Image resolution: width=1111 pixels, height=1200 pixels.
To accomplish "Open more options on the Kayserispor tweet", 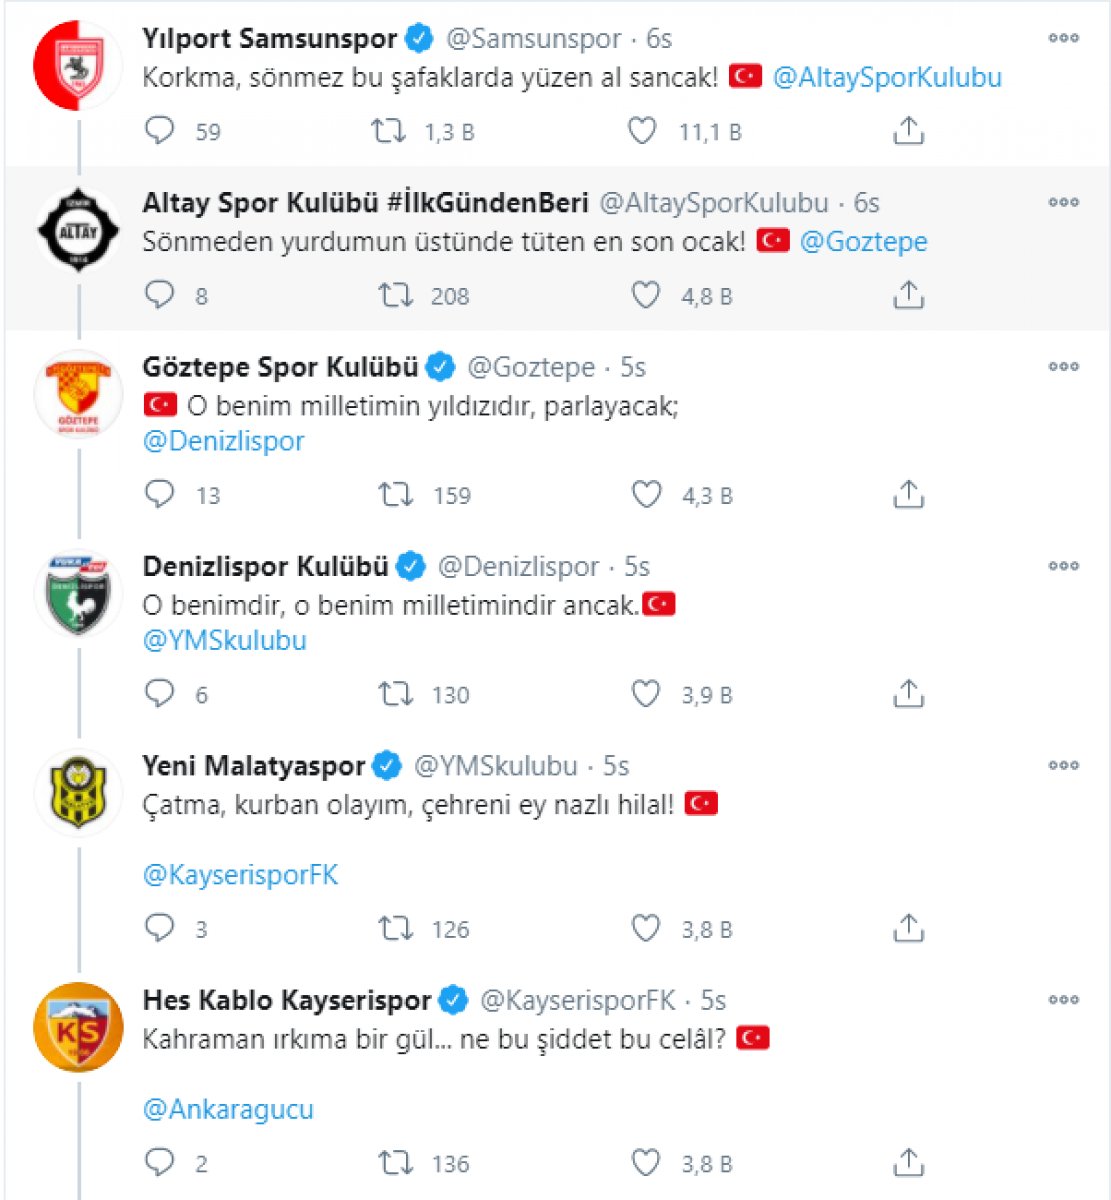I will tap(1063, 999).
